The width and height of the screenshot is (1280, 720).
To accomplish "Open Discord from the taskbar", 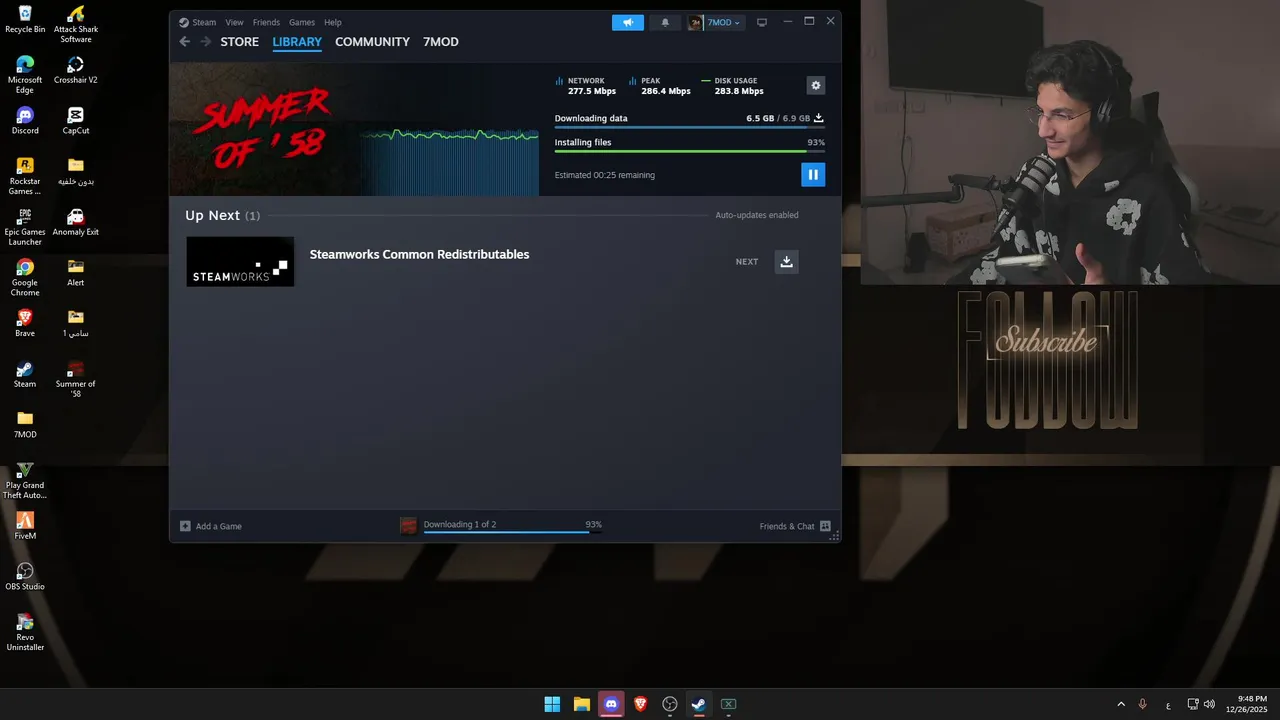I will pos(611,704).
